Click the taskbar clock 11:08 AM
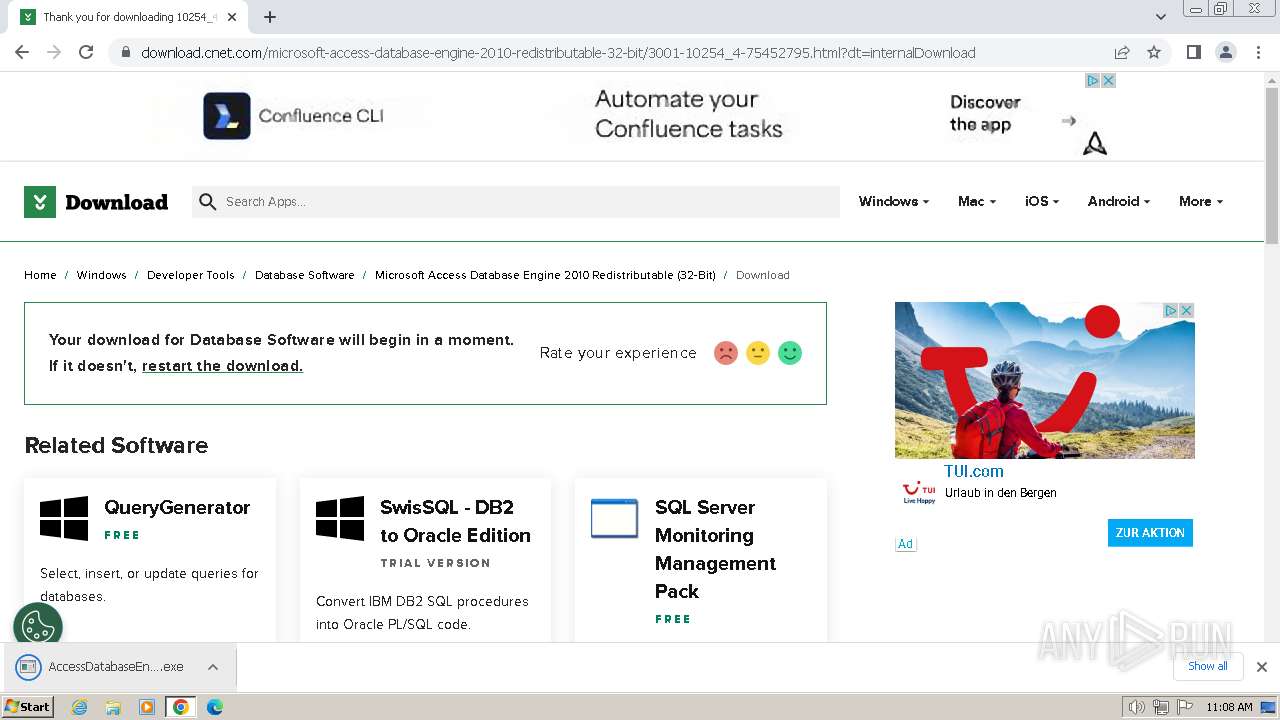 click(x=1229, y=707)
